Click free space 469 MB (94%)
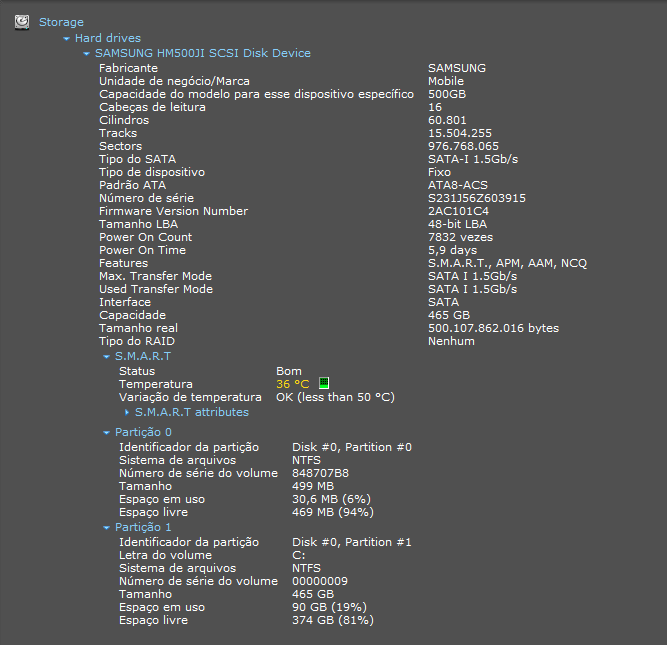The image size is (667, 645). point(333,512)
